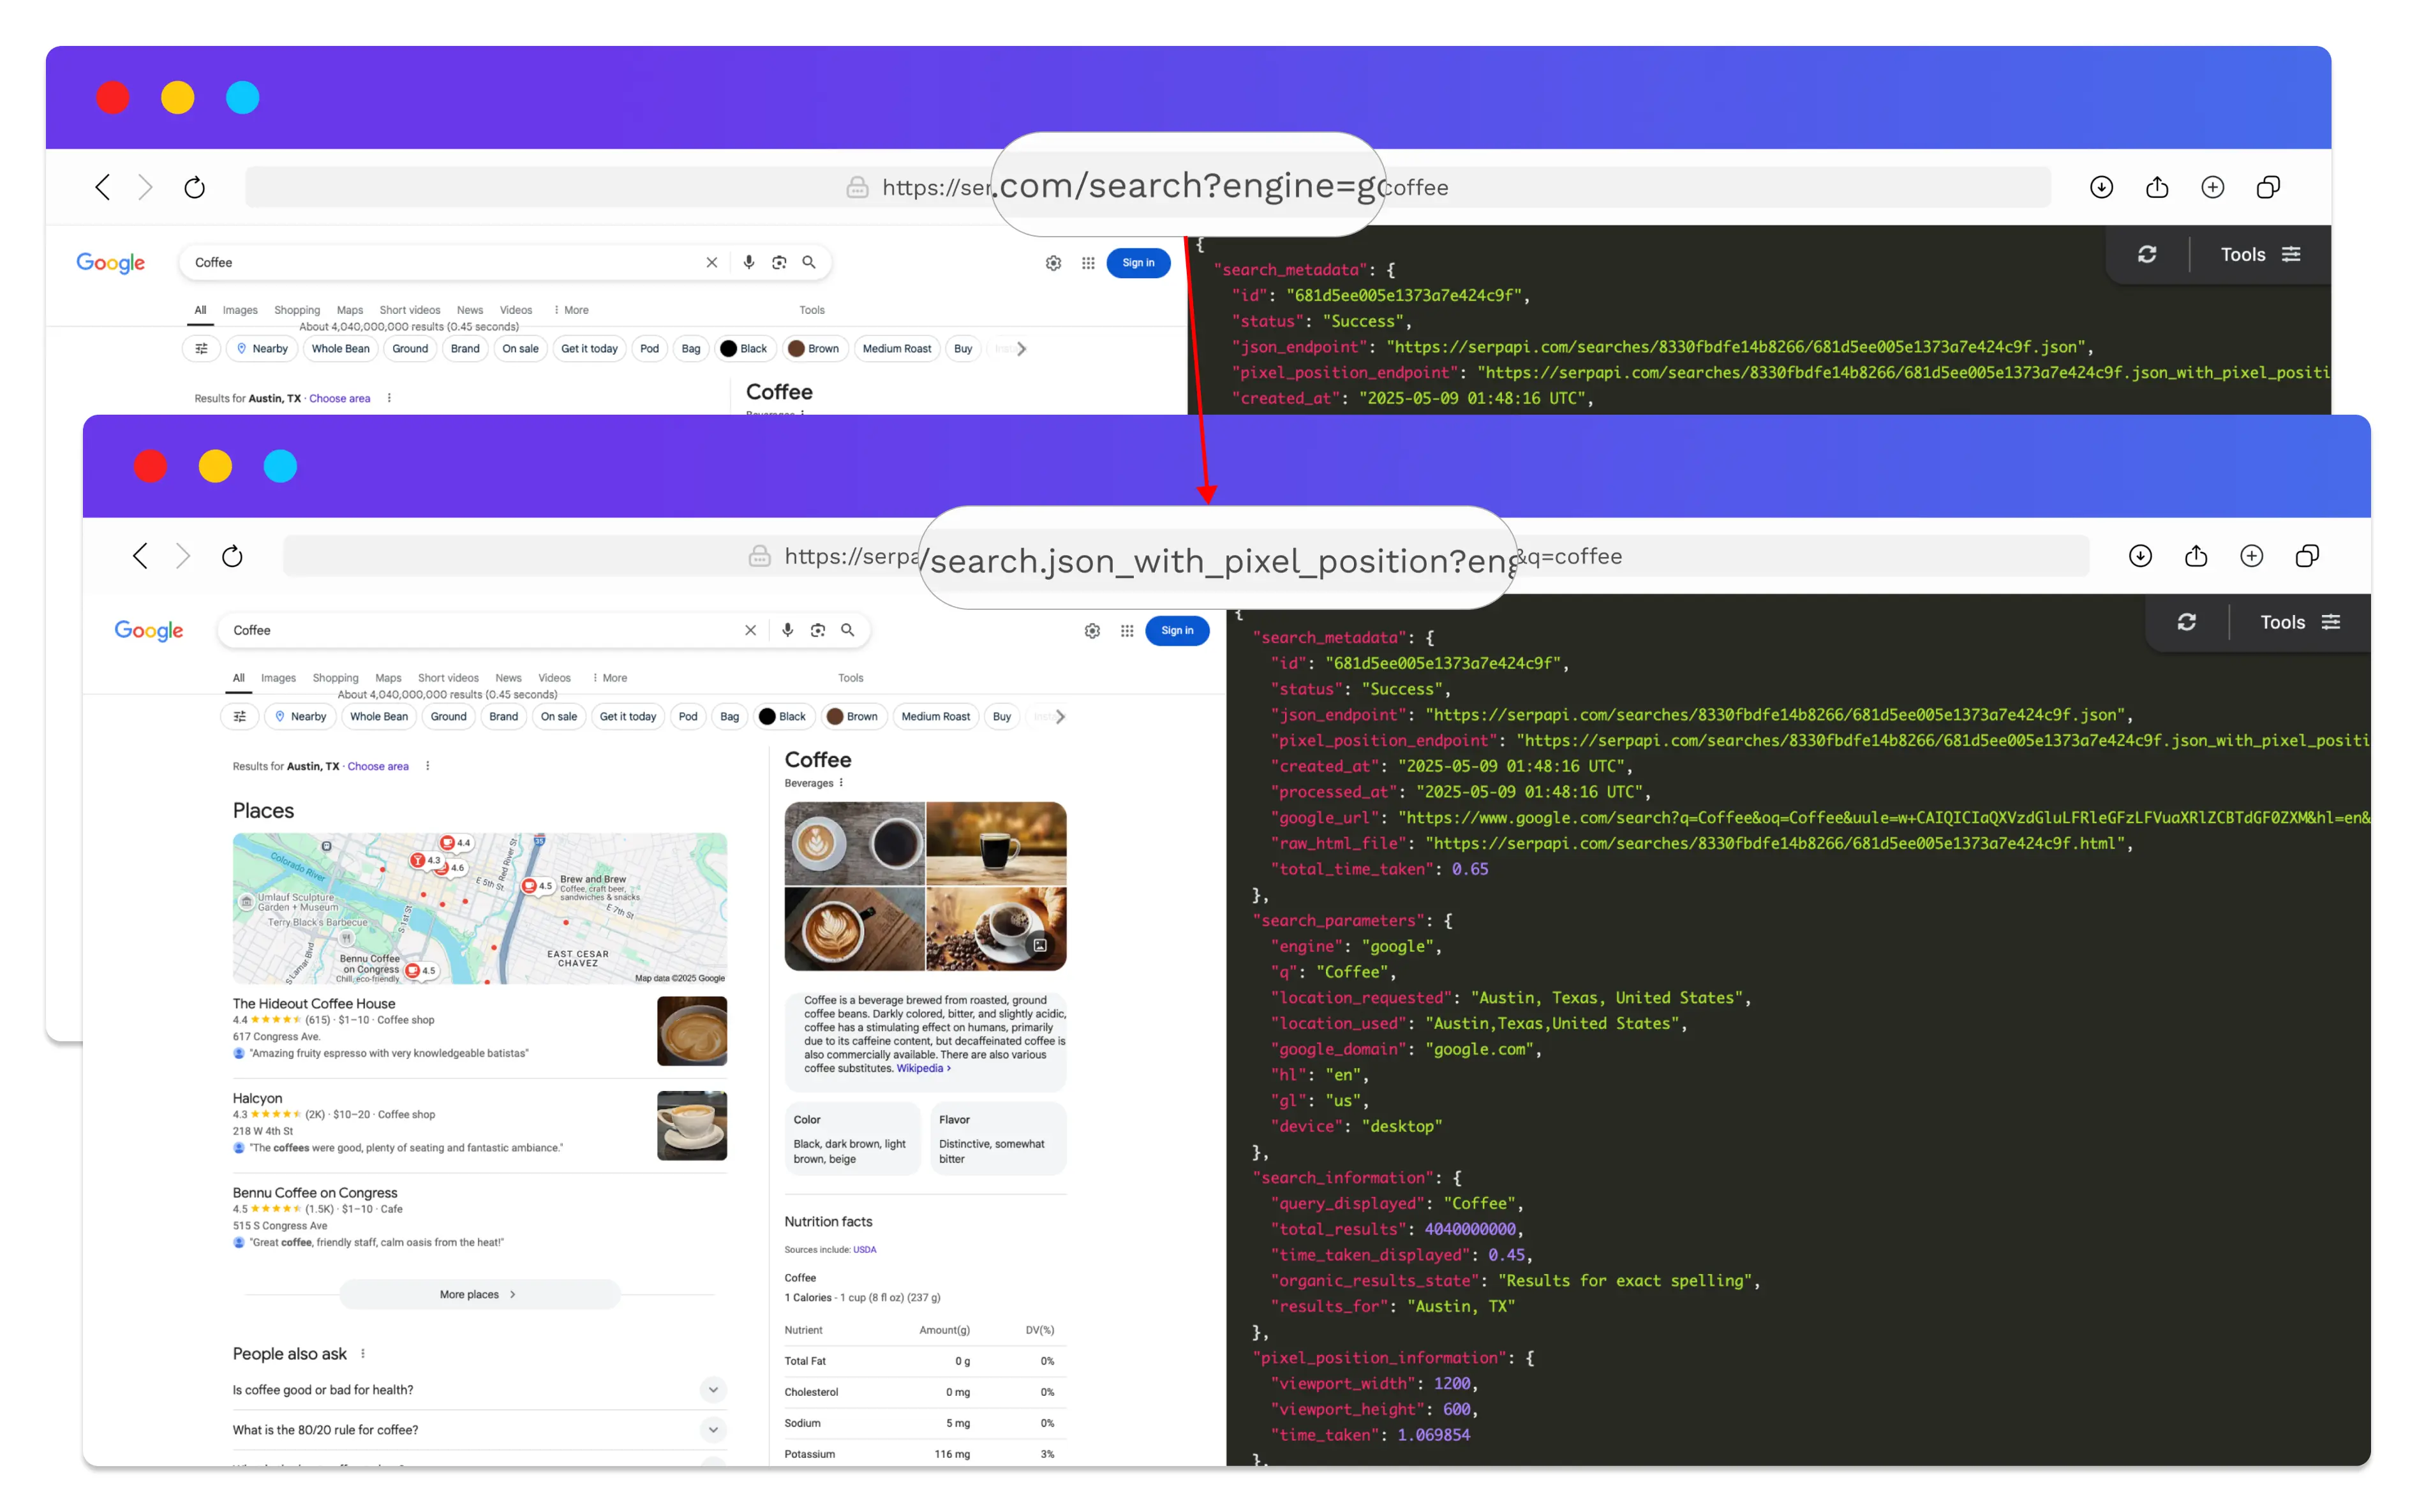Switch to the Images tab in the lower window
The height and width of the screenshot is (1512, 2417).
(x=278, y=678)
